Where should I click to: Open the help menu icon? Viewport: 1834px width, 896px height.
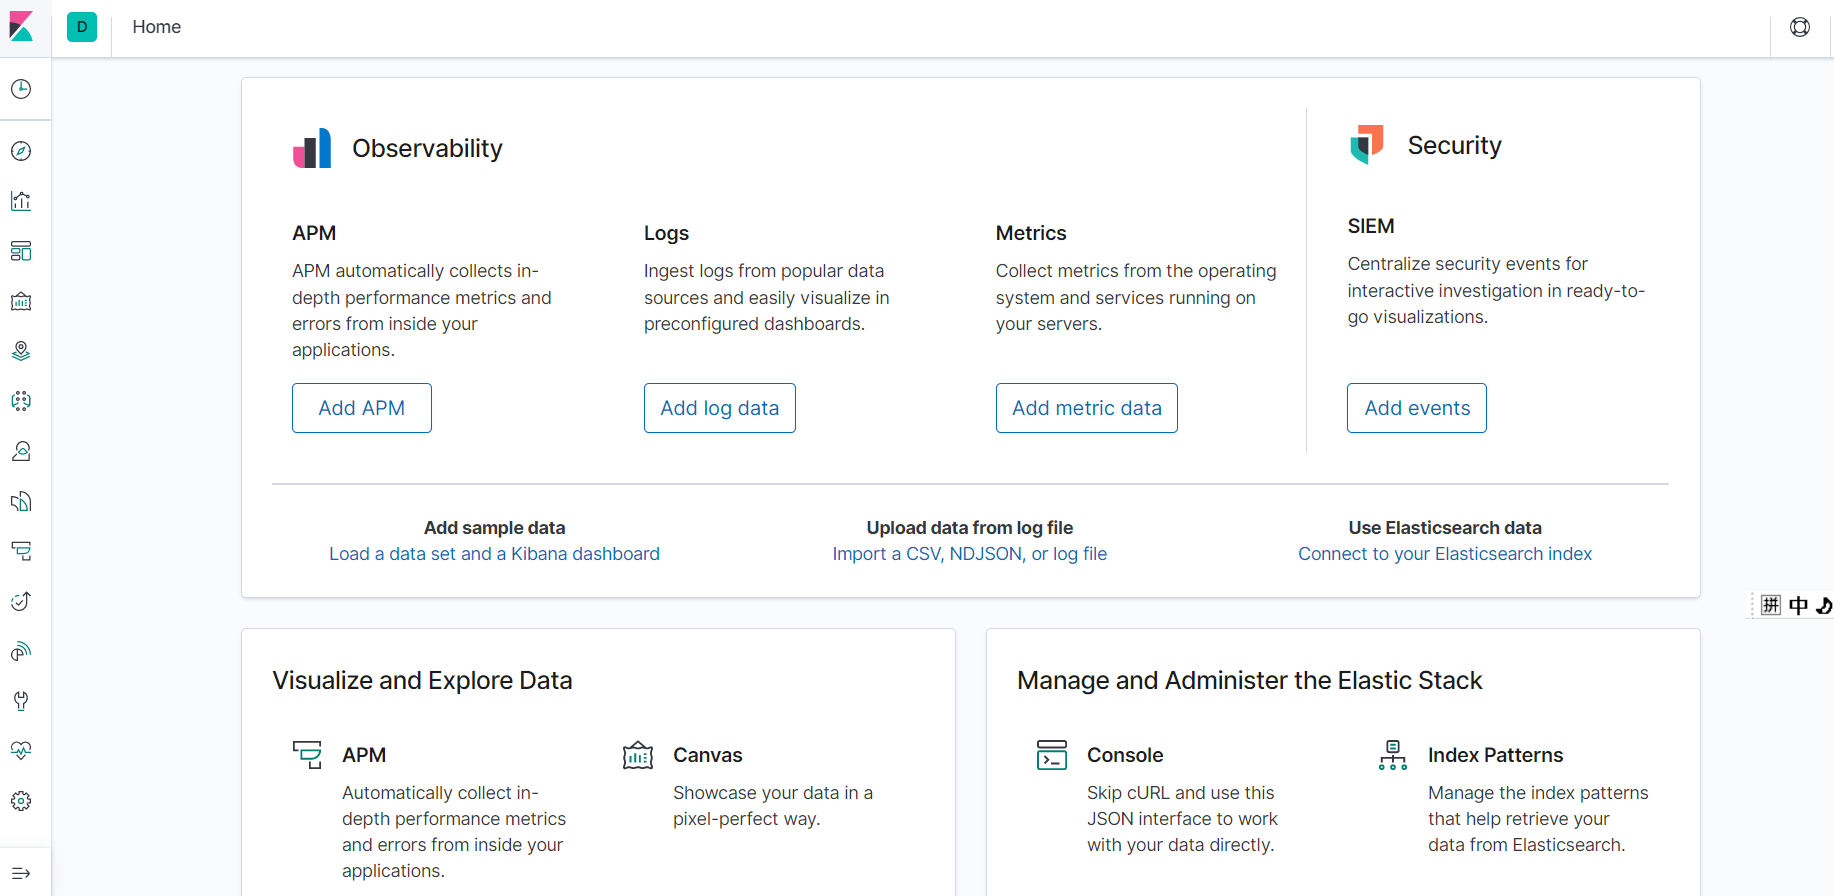pyautogui.click(x=1800, y=27)
